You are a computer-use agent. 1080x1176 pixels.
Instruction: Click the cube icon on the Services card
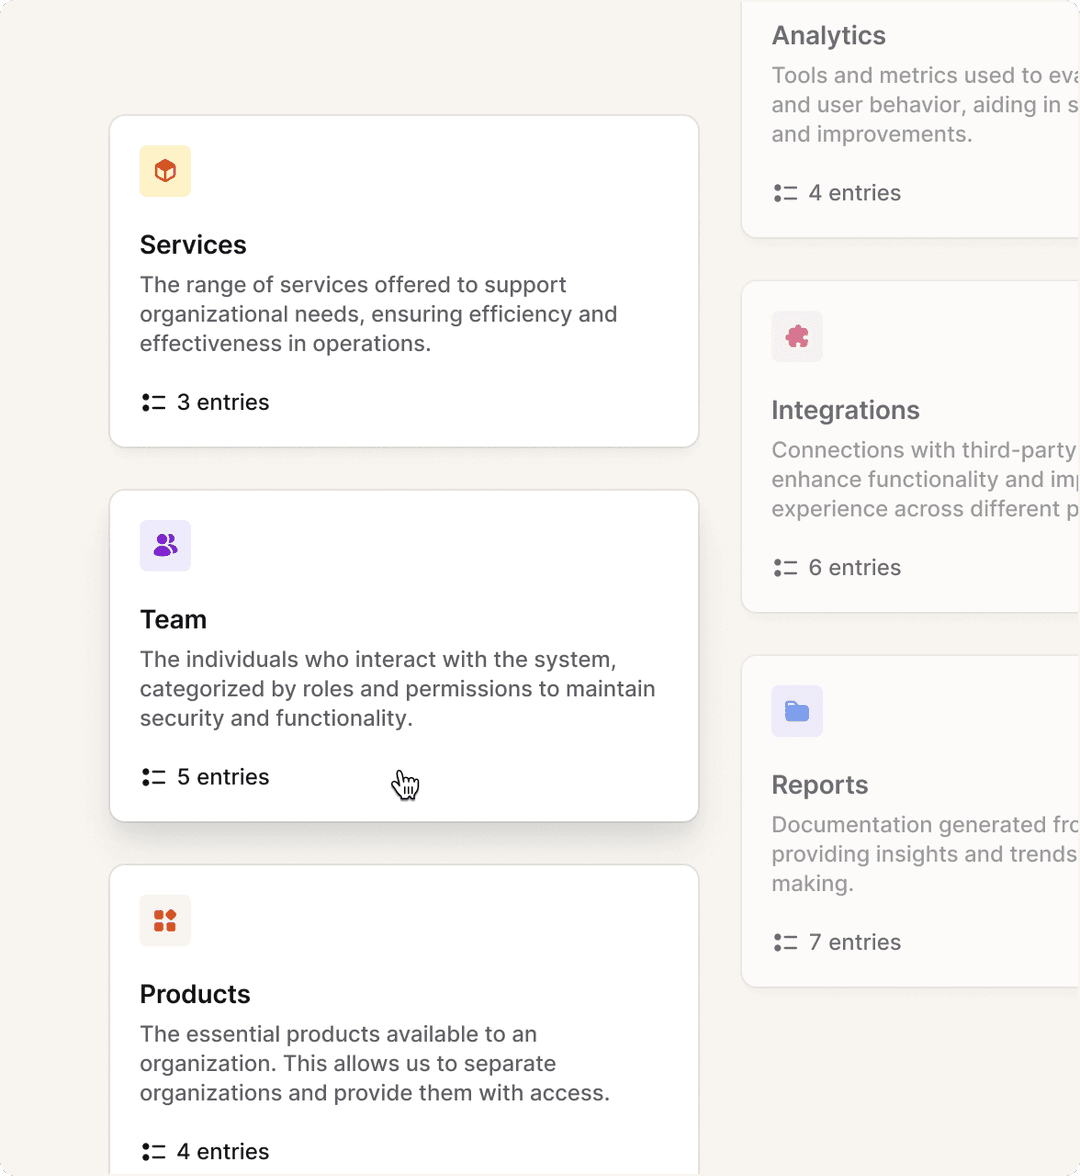(164, 171)
